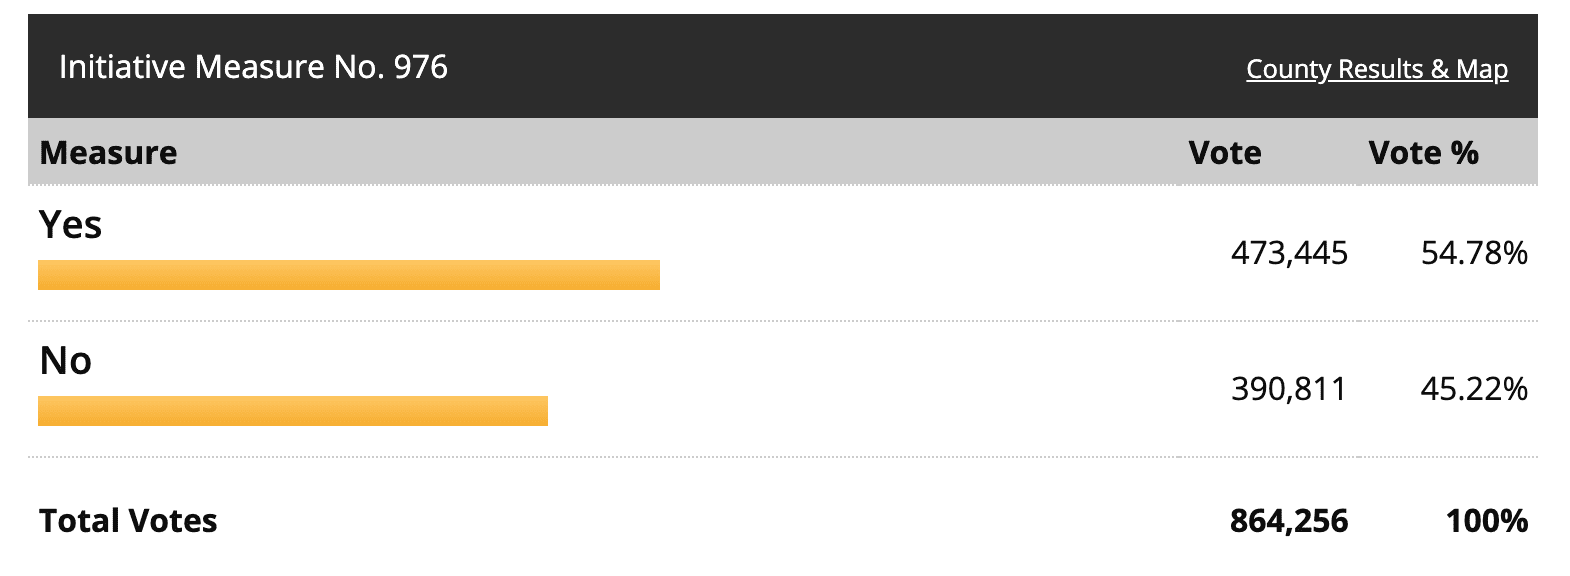Click the orange Yes result bar
The image size is (1570, 576).
348,275
